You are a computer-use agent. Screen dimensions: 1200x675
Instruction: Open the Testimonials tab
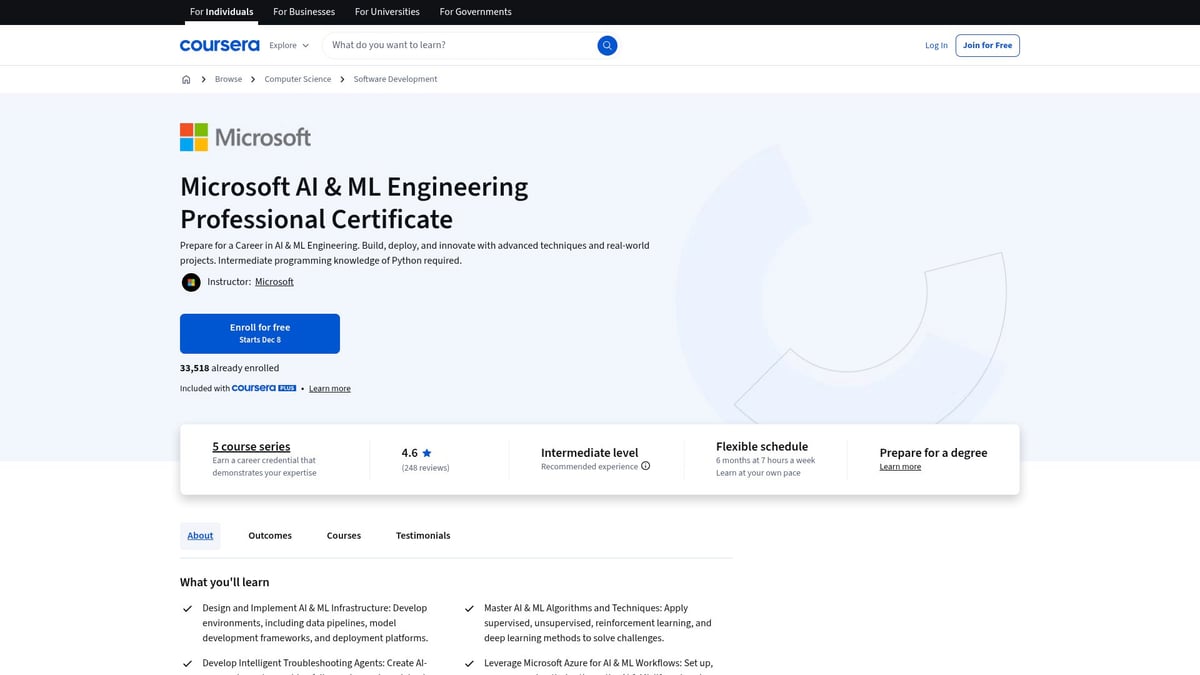tap(423, 535)
